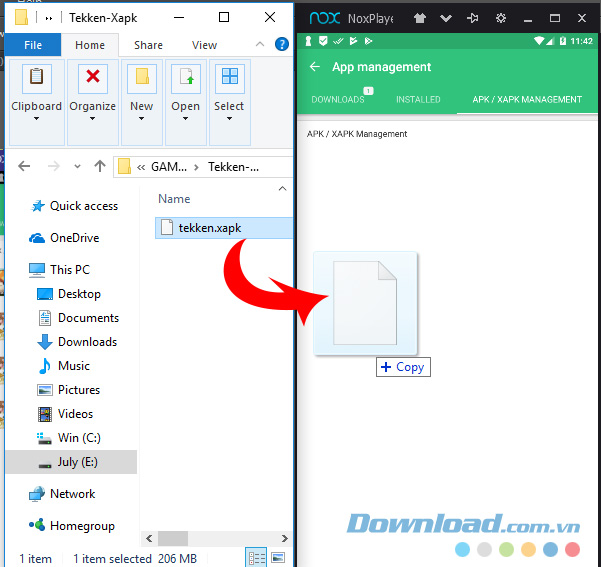Click the Play Store icon in status bar
The height and width of the screenshot is (567, 601).
tap(368, 41)
